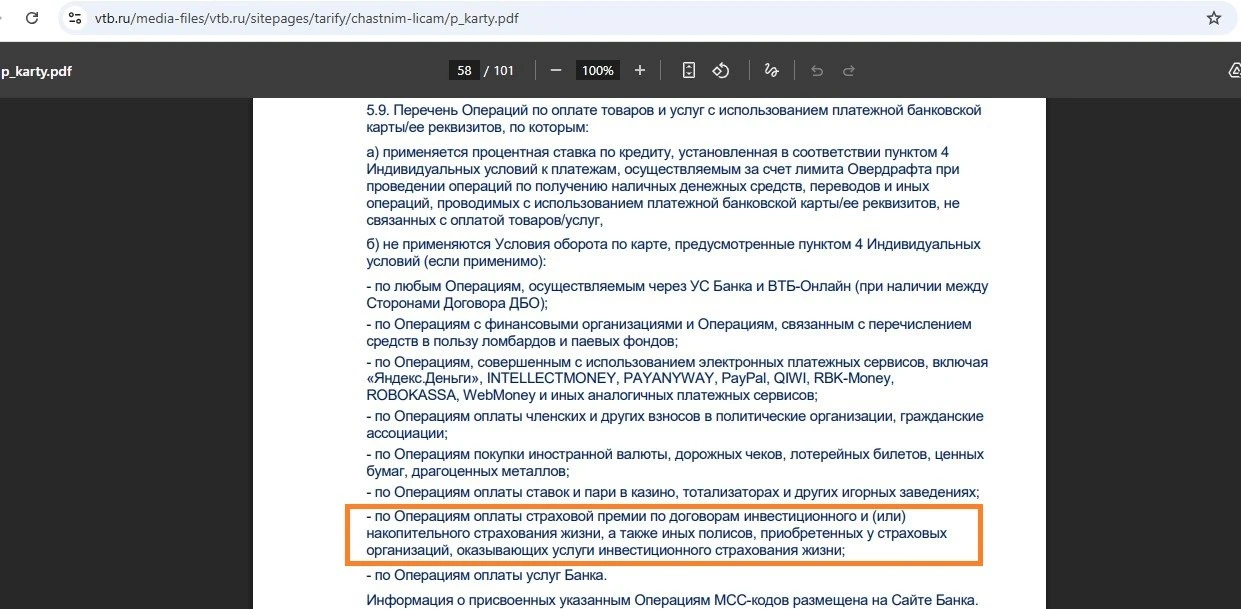This screenshot has width=1241, height=609.
Task: Click highlighted text 'оплаты страховой премии'
Action: (x=573, y=517)
